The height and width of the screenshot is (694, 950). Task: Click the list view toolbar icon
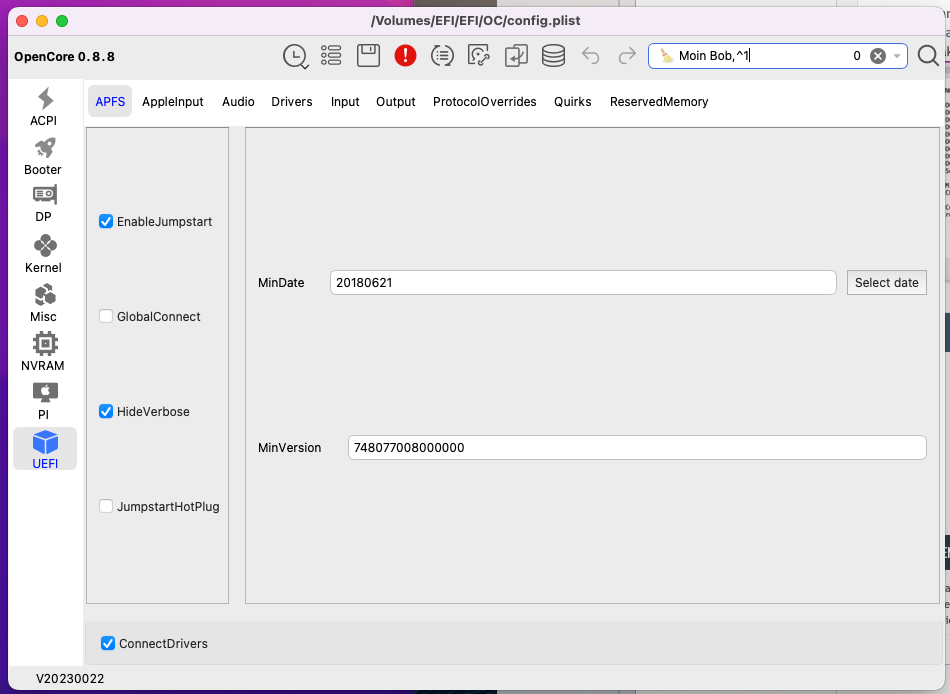331,56
